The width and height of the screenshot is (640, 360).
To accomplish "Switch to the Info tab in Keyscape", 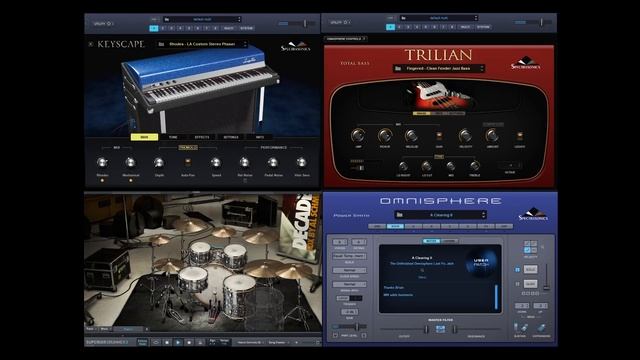I will (x=260, y=137).
